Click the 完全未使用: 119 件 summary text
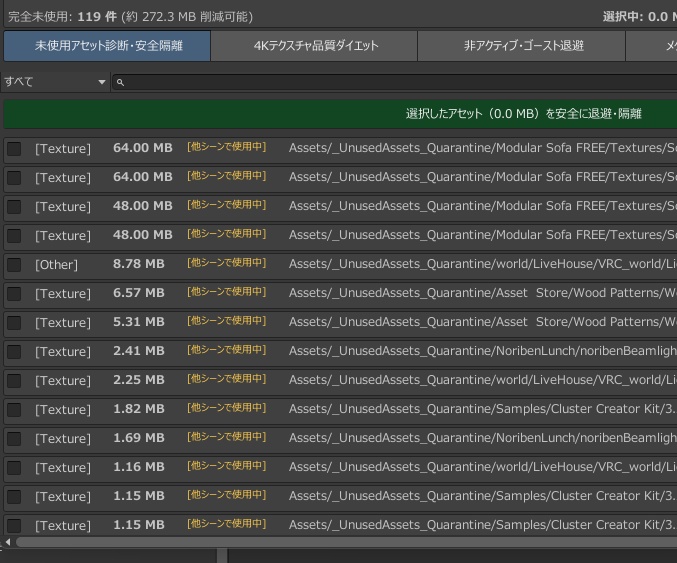Image resolution: width=677 pixels, height=563 pixels. coord(130,17)
